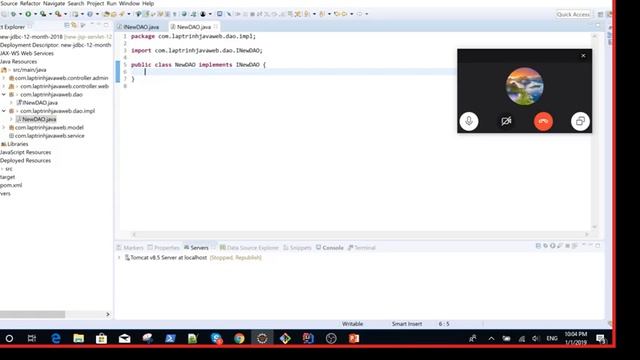Toggle the video camera in the call window
The height and width of the screenshot is (360, 640).
coord(506,121)
